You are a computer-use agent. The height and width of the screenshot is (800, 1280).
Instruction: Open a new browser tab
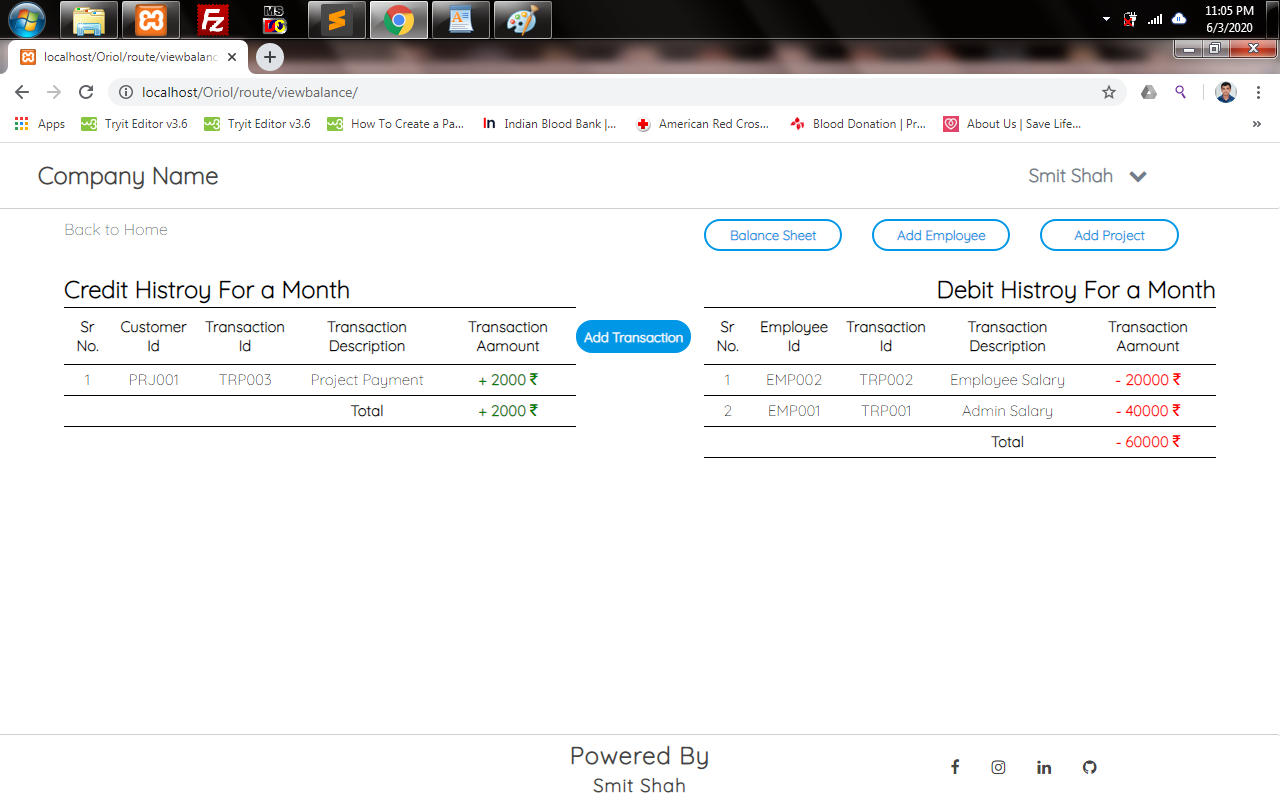click(270, 57)
